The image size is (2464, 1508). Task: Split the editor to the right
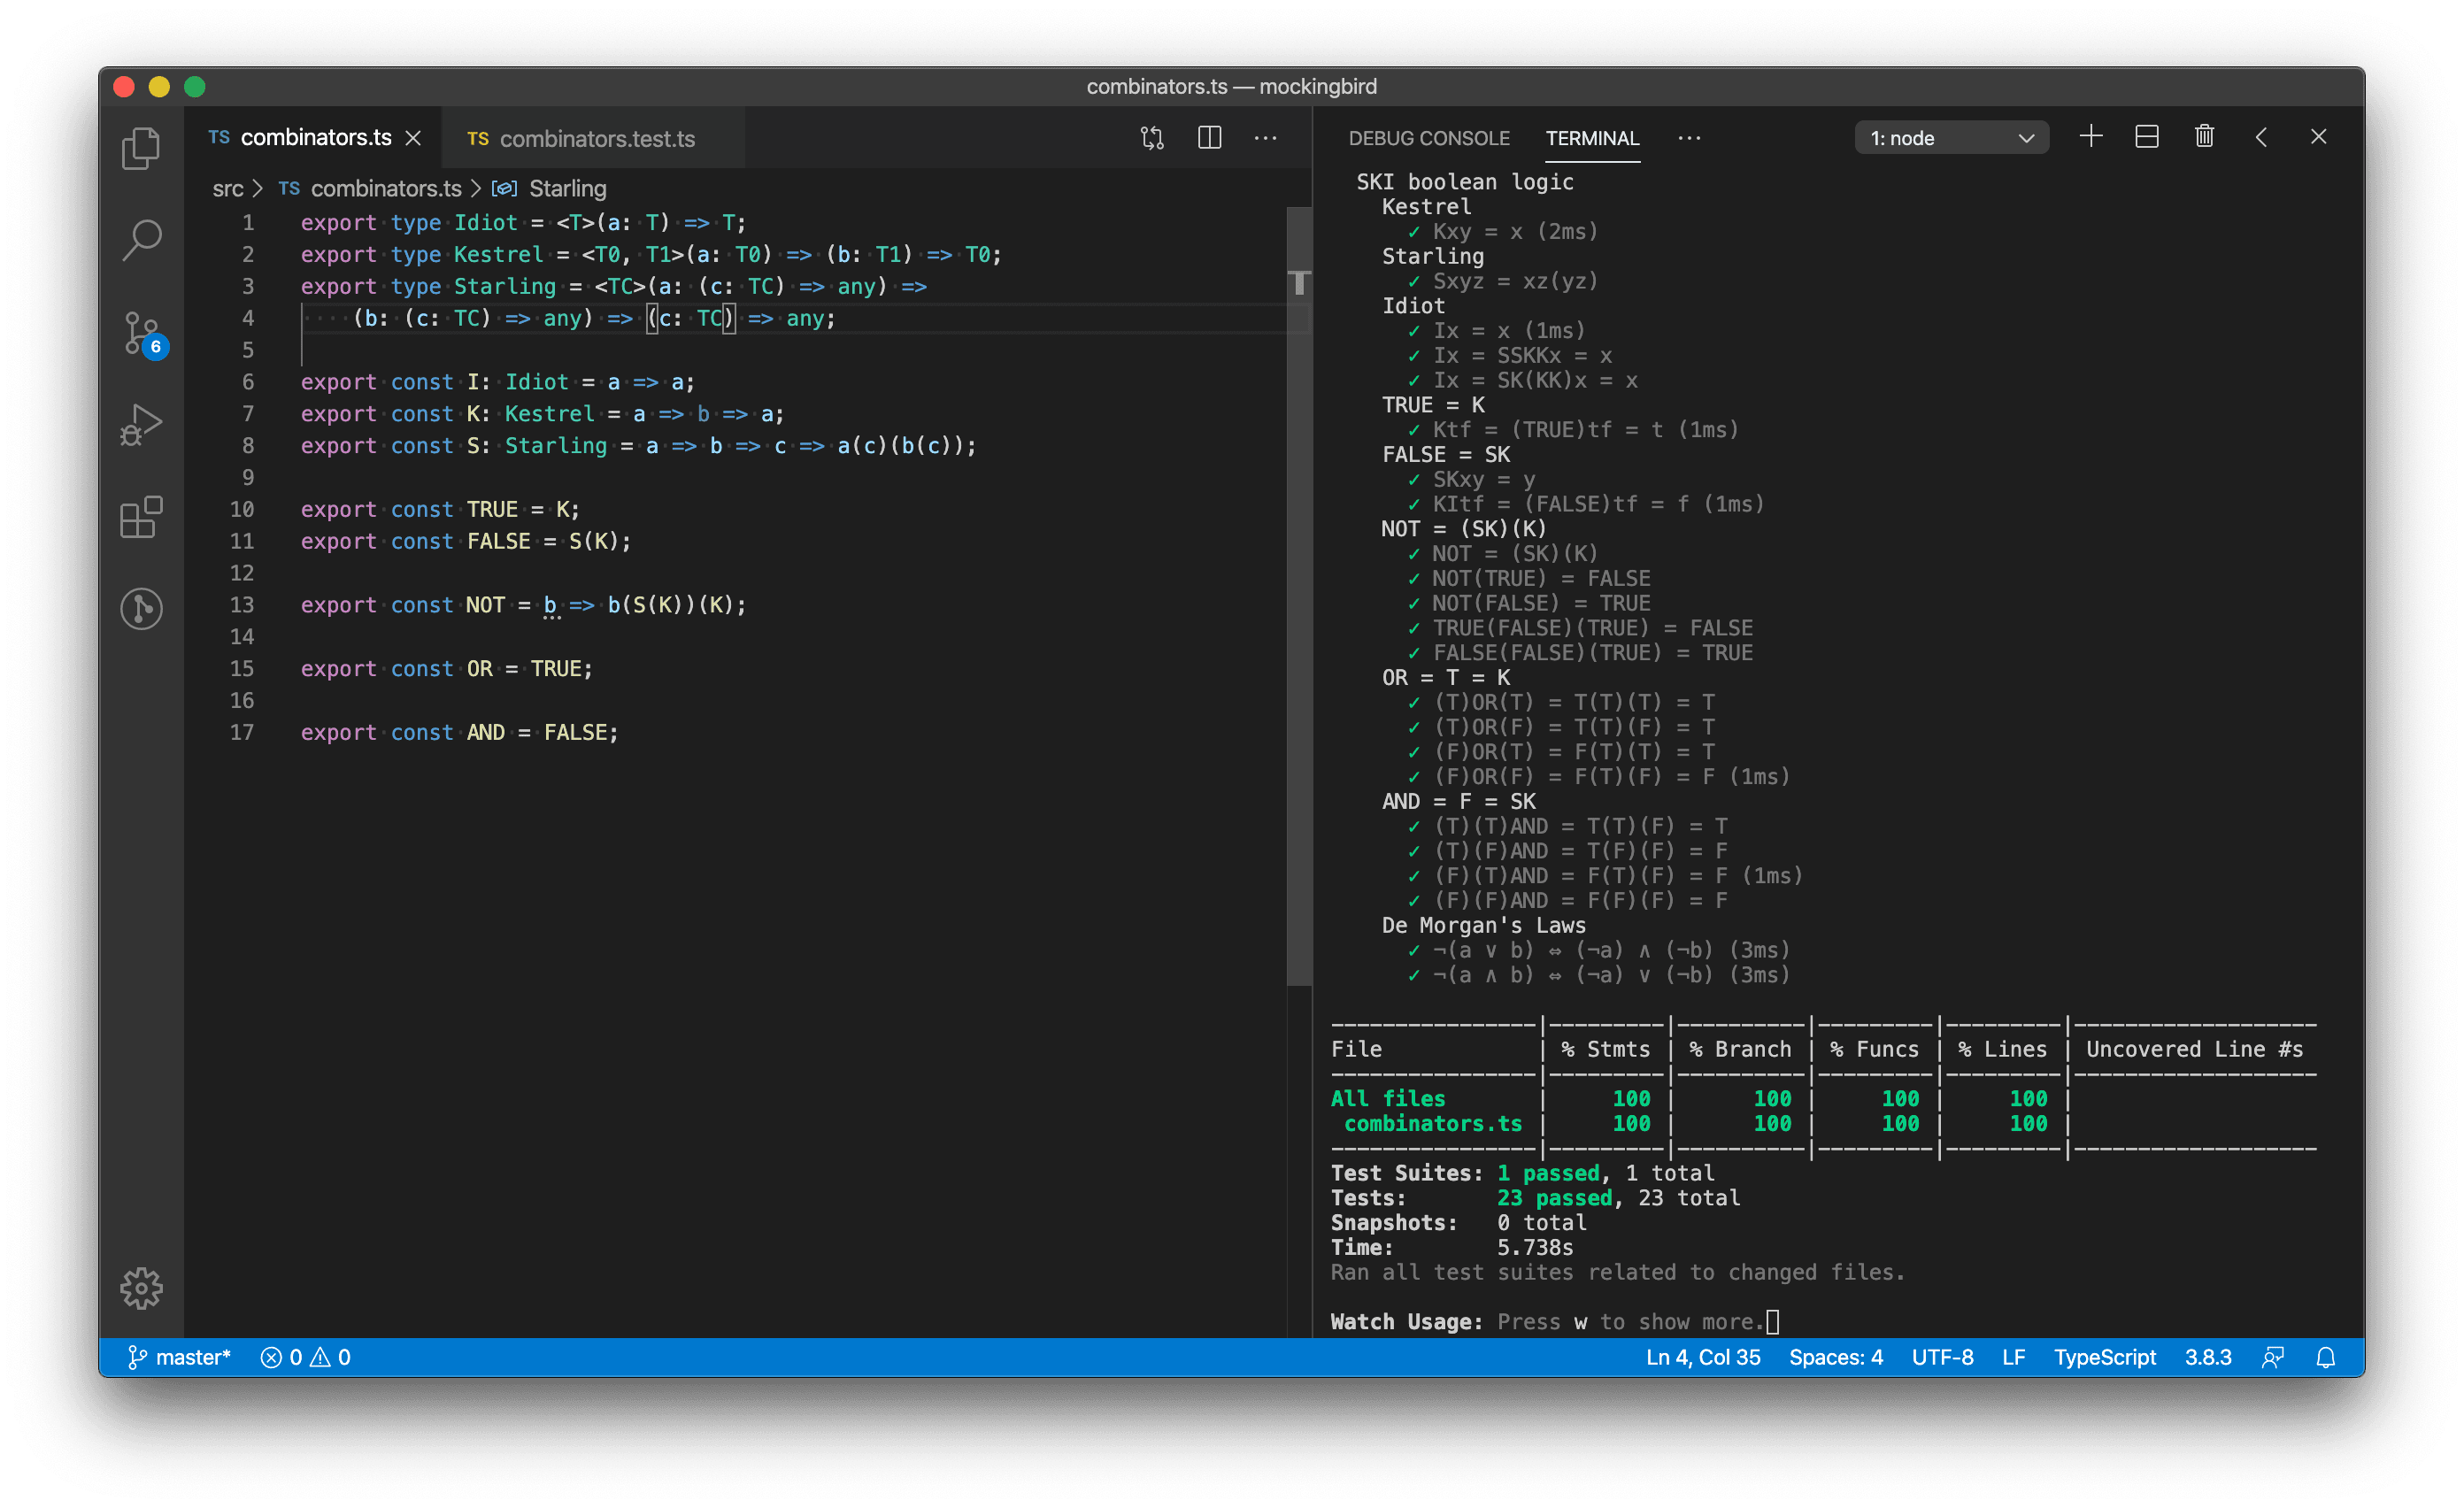pos(1209,138)
